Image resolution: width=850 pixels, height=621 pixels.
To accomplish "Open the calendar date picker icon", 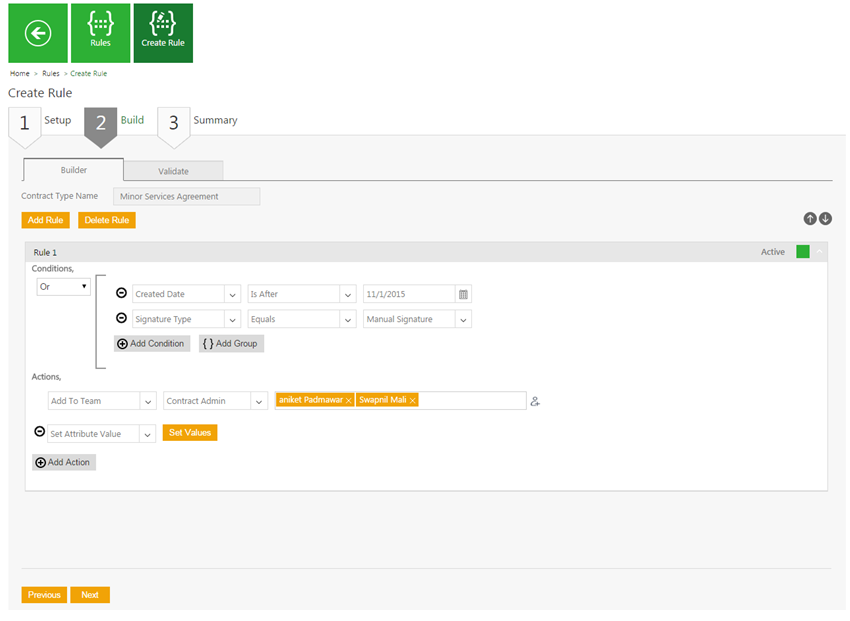I will click(x=463, y=294).
